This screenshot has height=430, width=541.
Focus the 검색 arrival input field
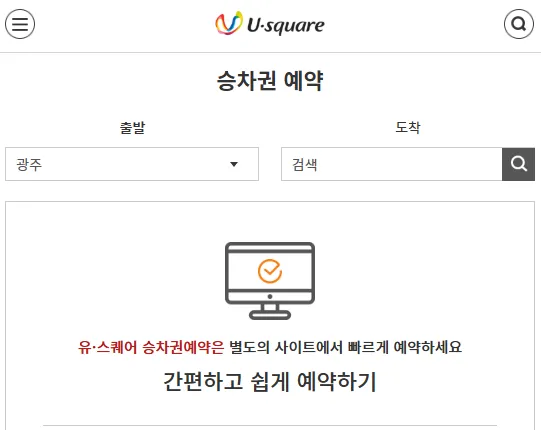pos(392,164)
